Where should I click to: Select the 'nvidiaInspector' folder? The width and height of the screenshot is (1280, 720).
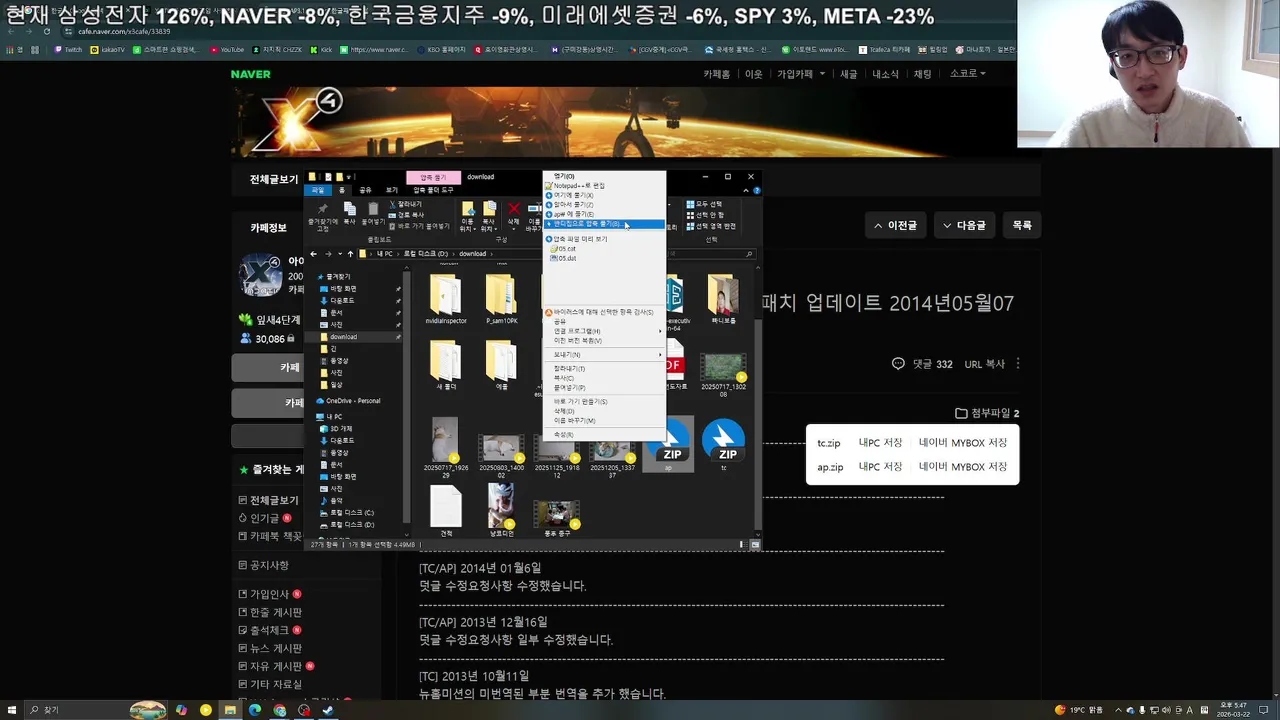tap(446, 300)
